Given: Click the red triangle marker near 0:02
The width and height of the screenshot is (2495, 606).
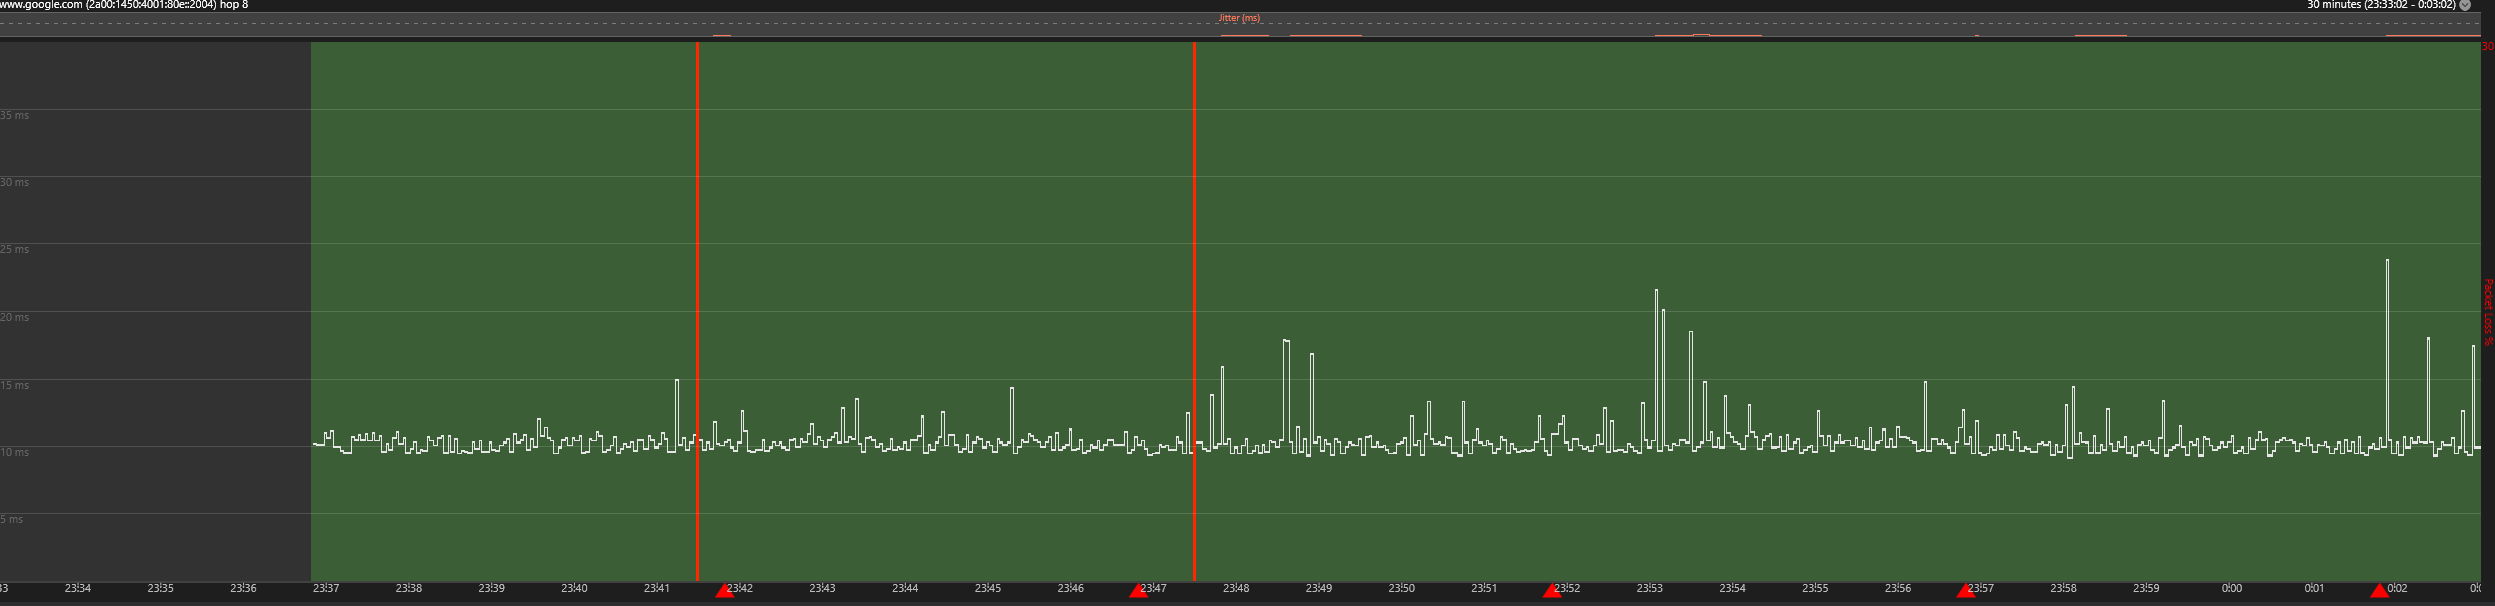Looking at the screenshot, I should (2379, 591).
